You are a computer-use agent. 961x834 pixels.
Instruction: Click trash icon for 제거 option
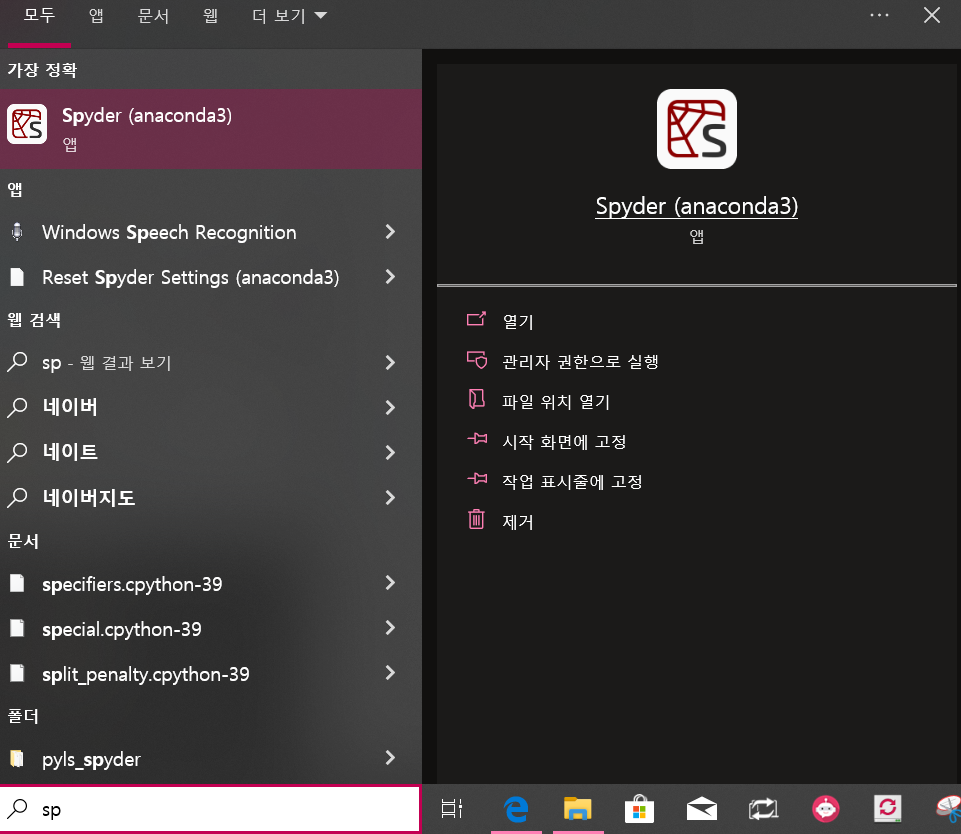476,520
